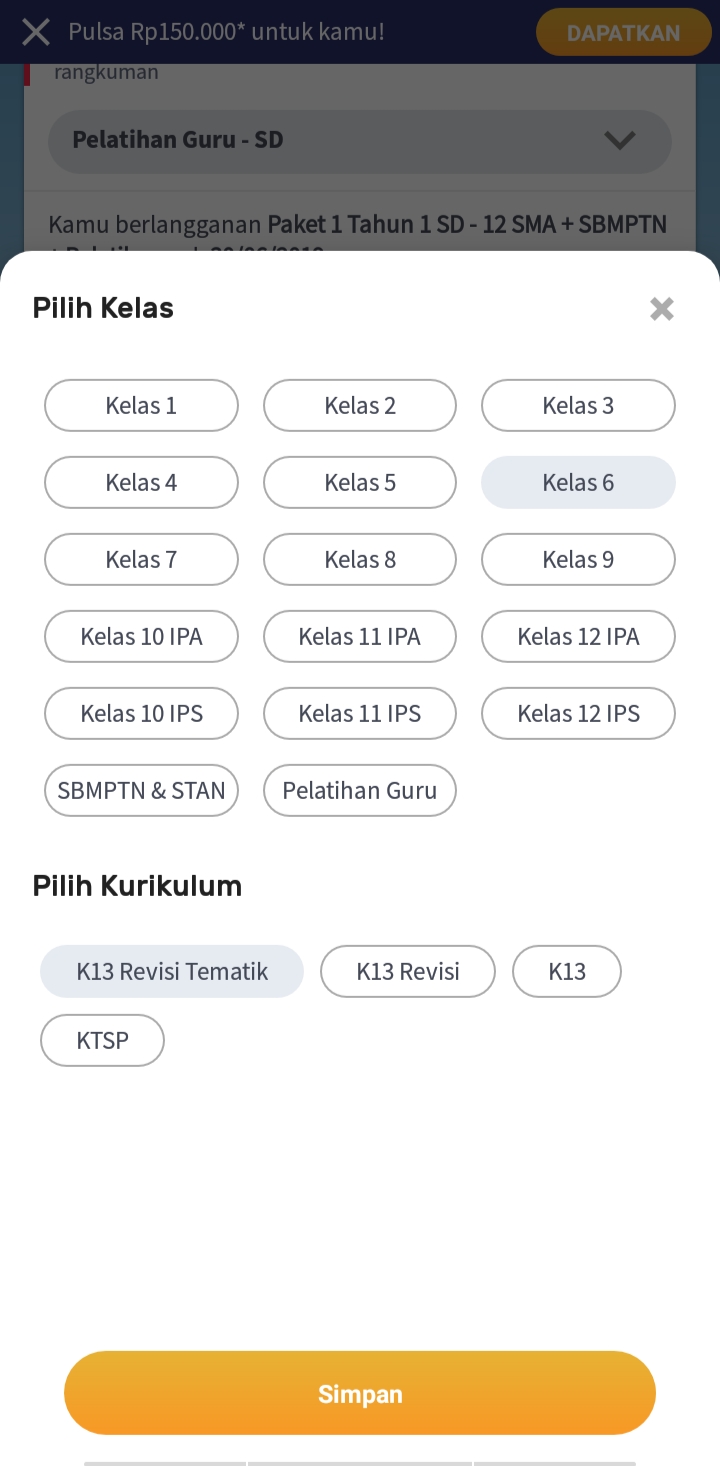Choose K13 Revisi Tematik curriculum
Viewport: 720px width, 1466px height.
click(x=172, y=971)
